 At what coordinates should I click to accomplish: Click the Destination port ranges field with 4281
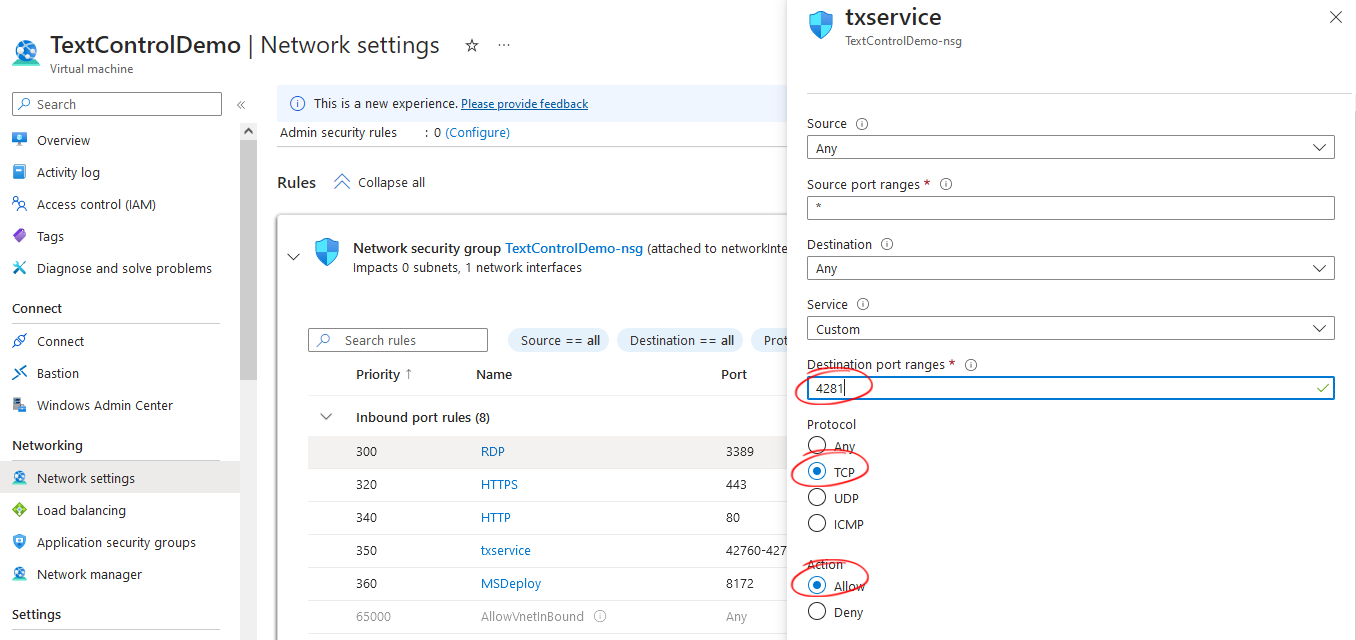click(1070, 388)
